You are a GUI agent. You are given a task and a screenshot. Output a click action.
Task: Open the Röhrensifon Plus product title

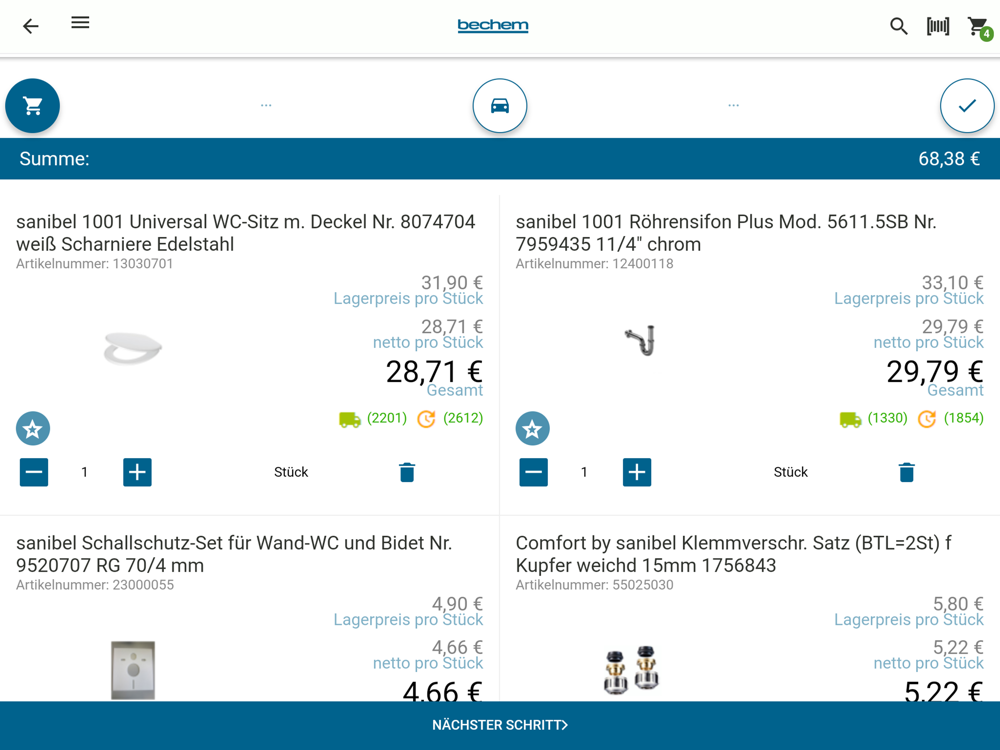[x=726, y=233]
